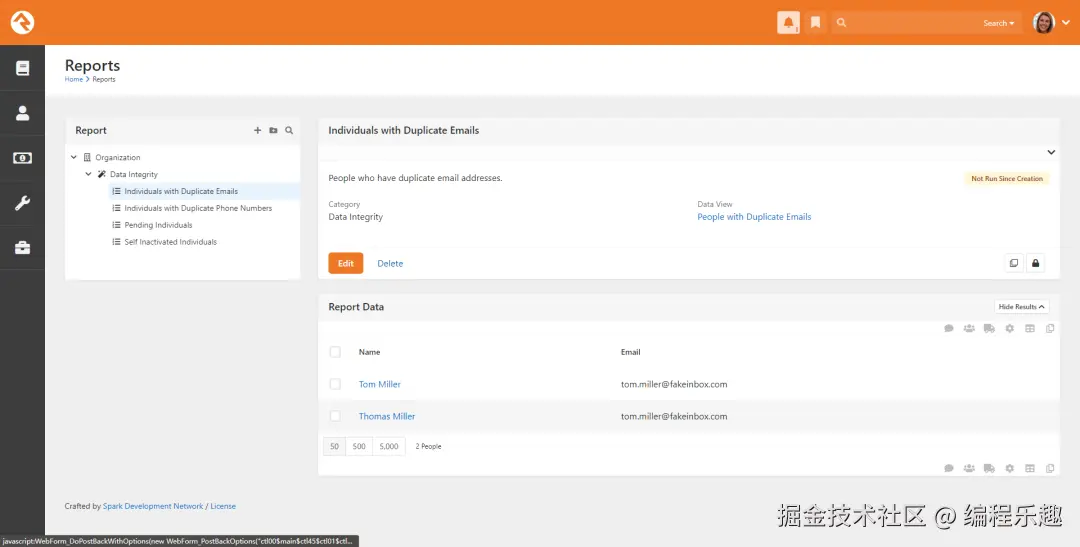Click the gear workflow icon below grid
This screenshot has width=1080, height=547.
1010,468
